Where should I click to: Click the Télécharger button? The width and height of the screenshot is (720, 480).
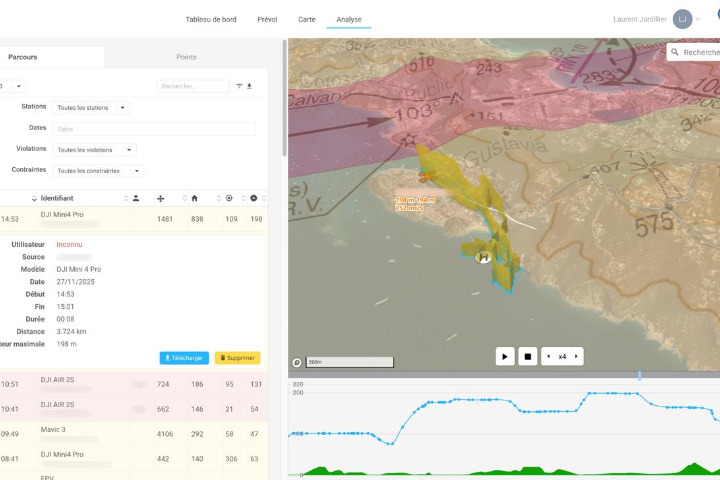(184, 358)
